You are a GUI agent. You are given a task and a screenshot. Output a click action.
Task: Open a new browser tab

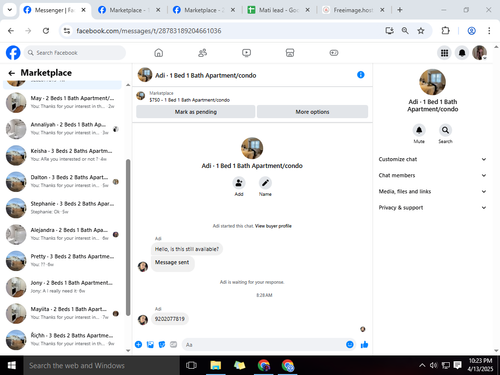point(400,10)
